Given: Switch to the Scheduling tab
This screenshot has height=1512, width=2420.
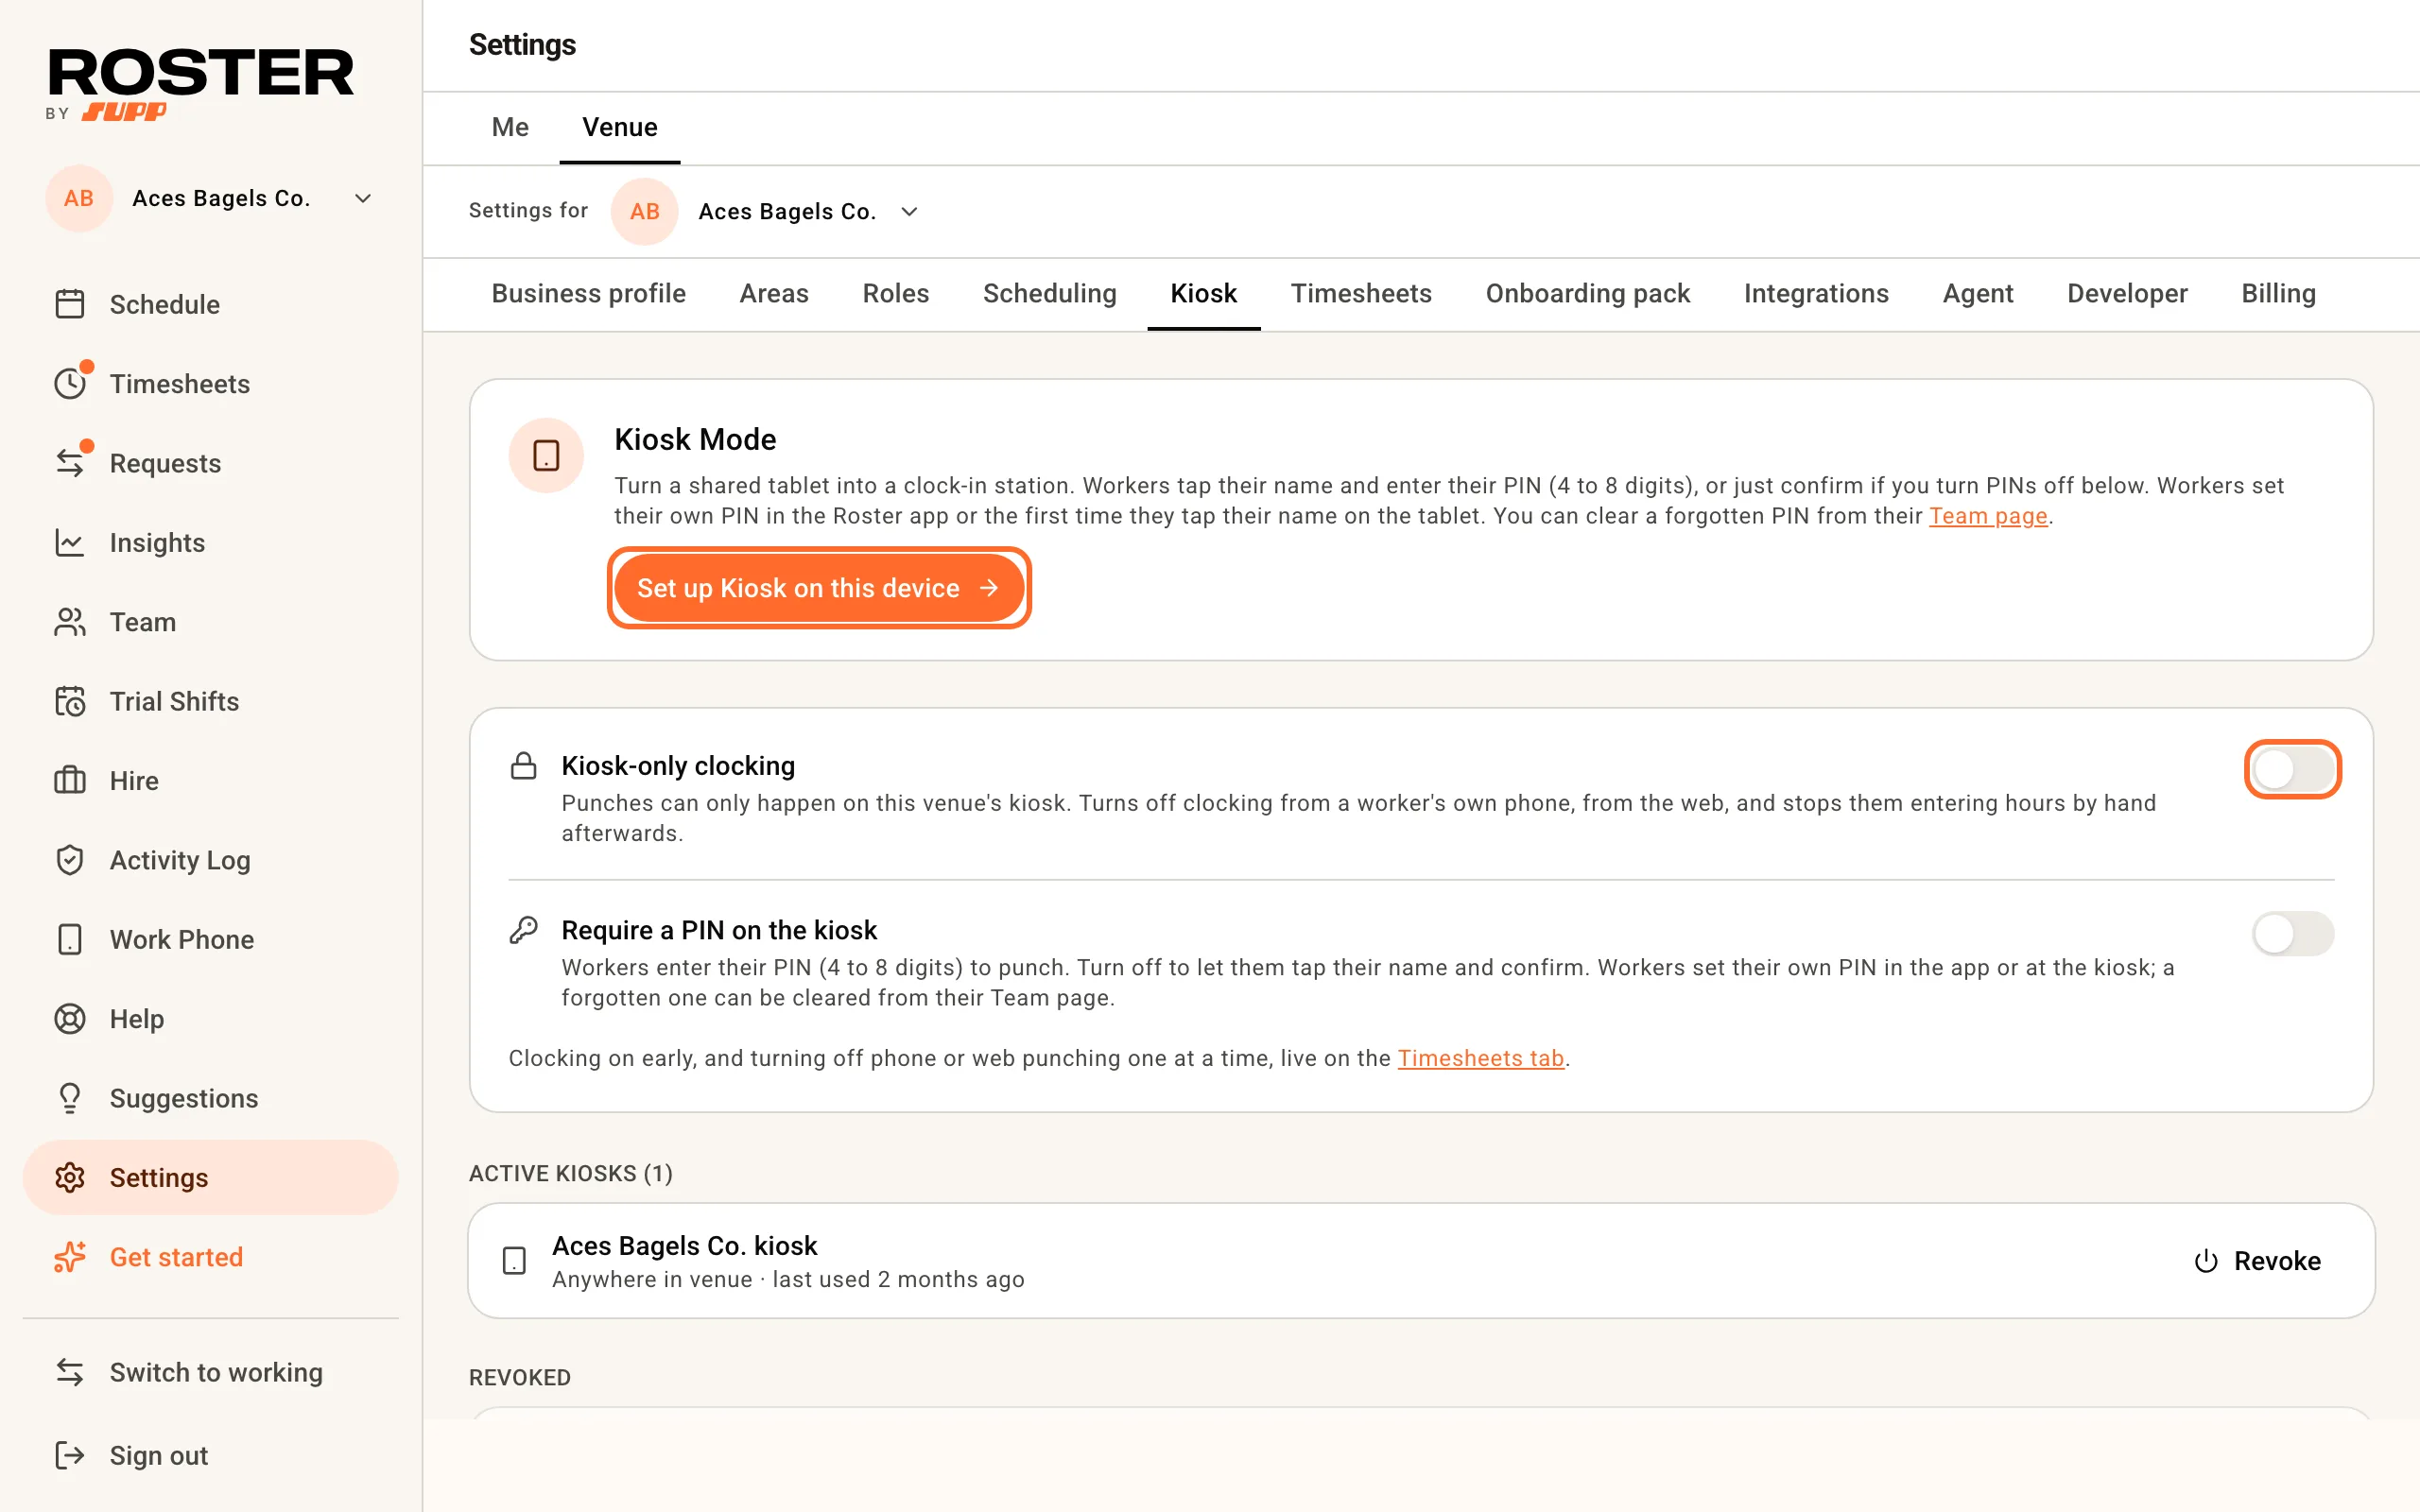Looking at the screenshot, I should 1050,293.
